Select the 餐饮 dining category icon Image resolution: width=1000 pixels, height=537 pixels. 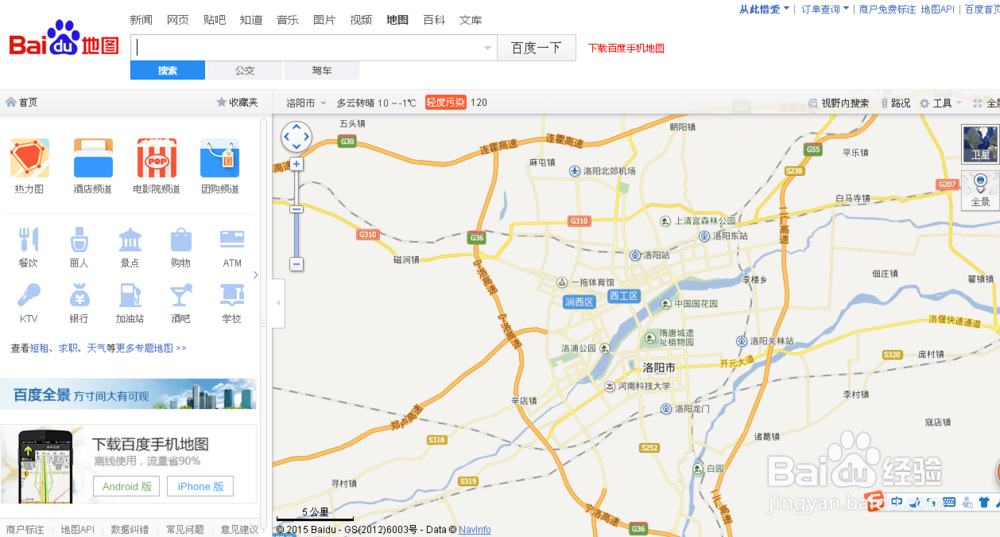click(x=28, y=240)
